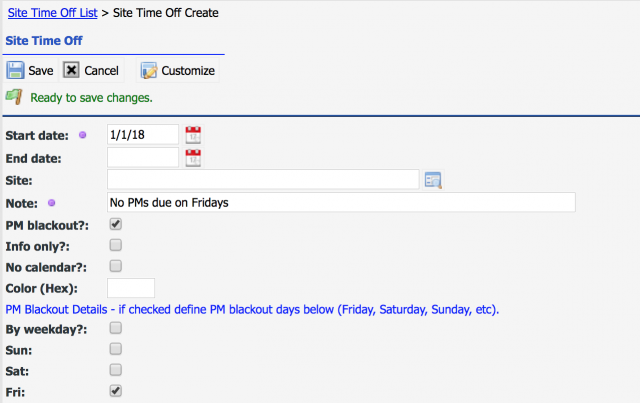Check the Sun checkbox
This screenshot has height=403, width=640.
[x=116, y=349]
